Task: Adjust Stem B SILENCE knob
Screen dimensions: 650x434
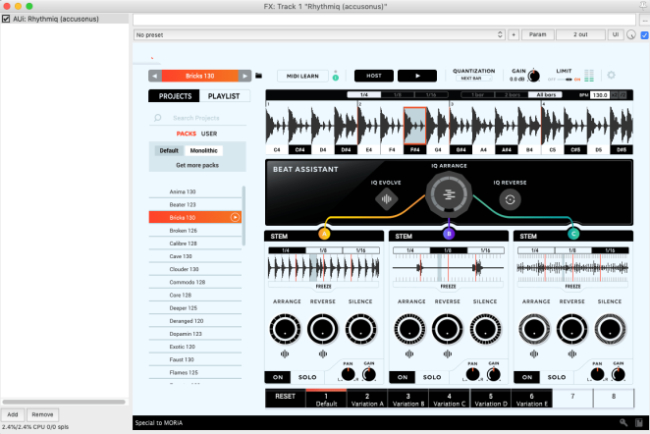Action: (485, 329)
